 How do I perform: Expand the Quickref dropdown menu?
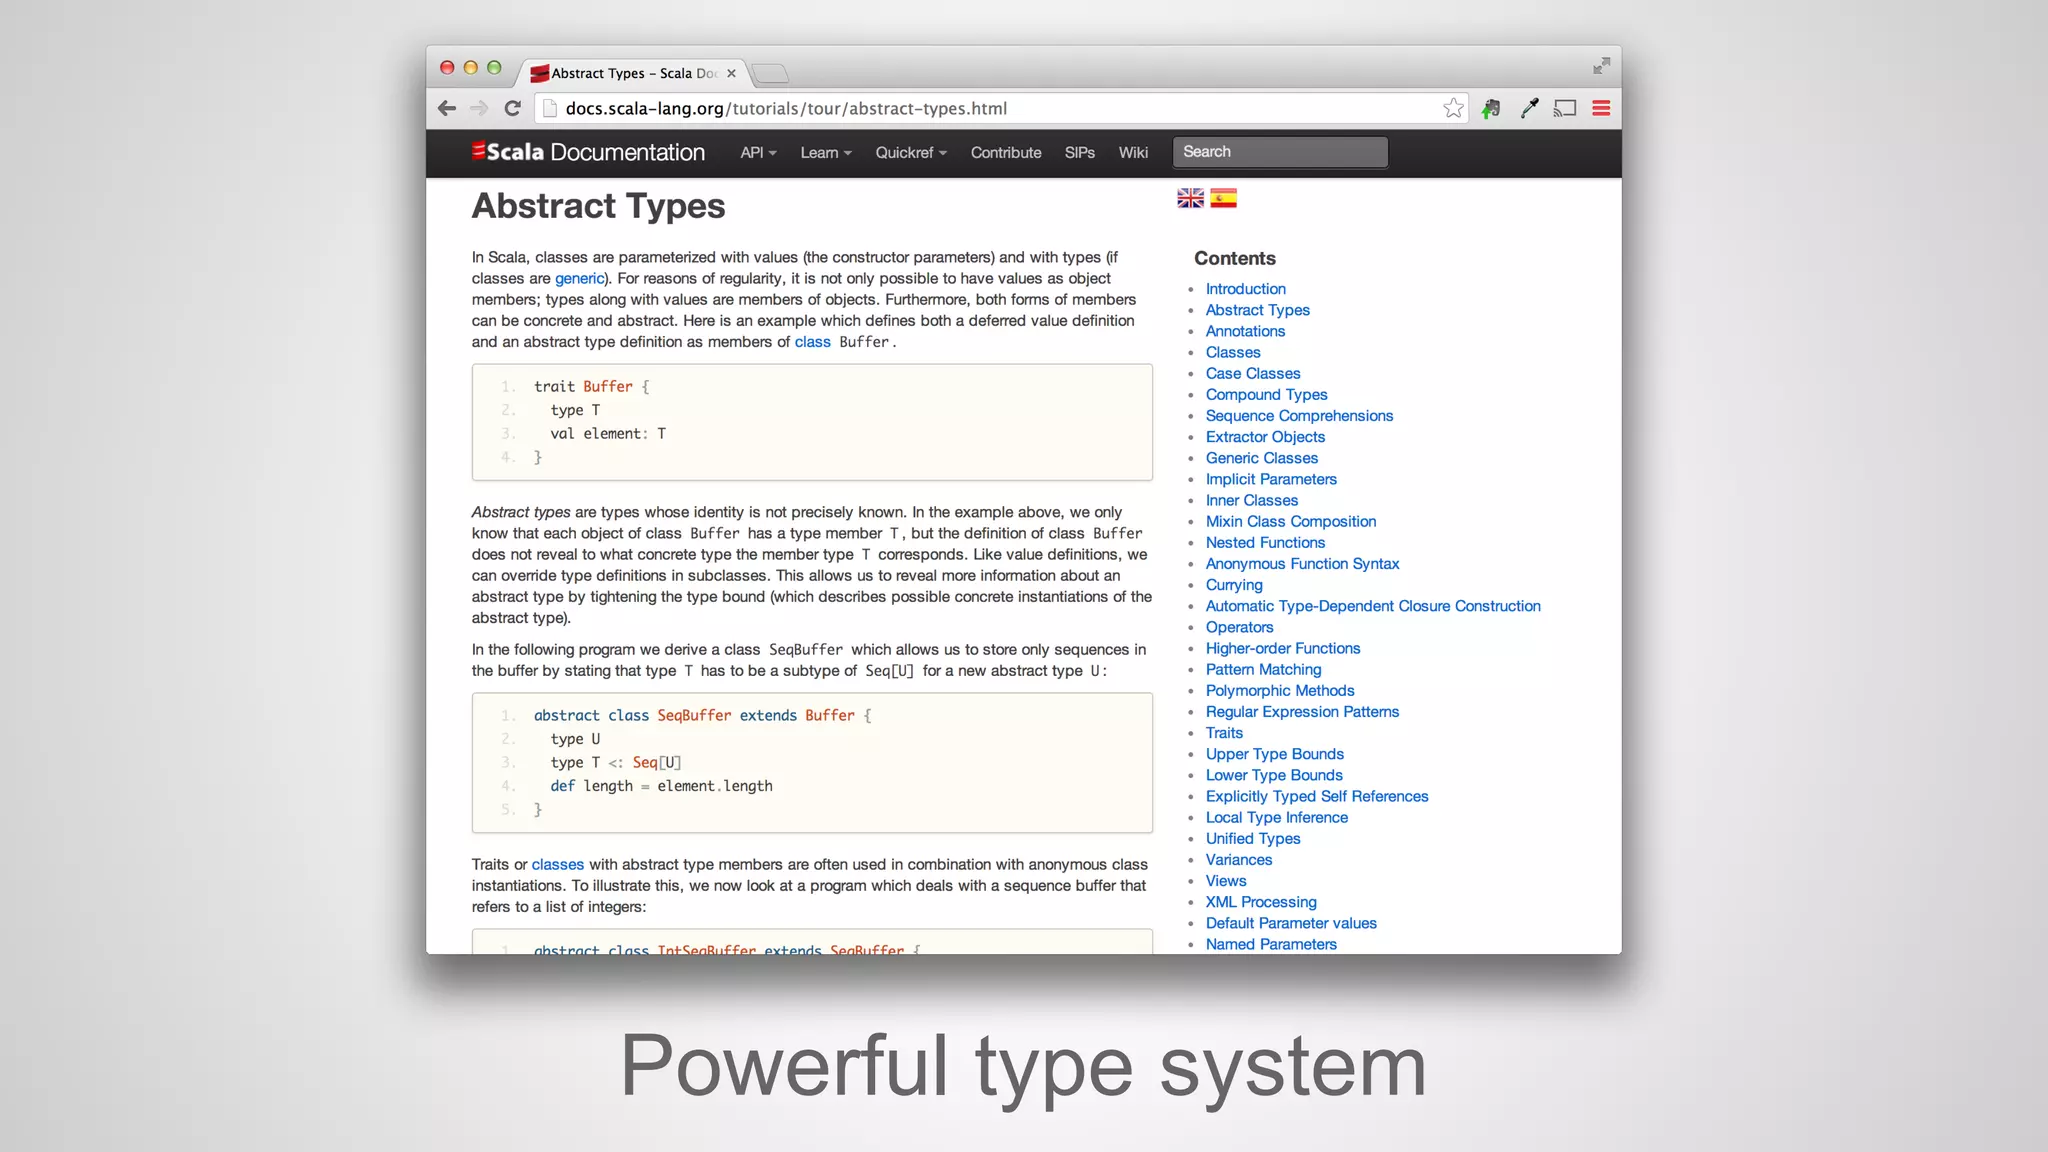click(x=910, y=152)
